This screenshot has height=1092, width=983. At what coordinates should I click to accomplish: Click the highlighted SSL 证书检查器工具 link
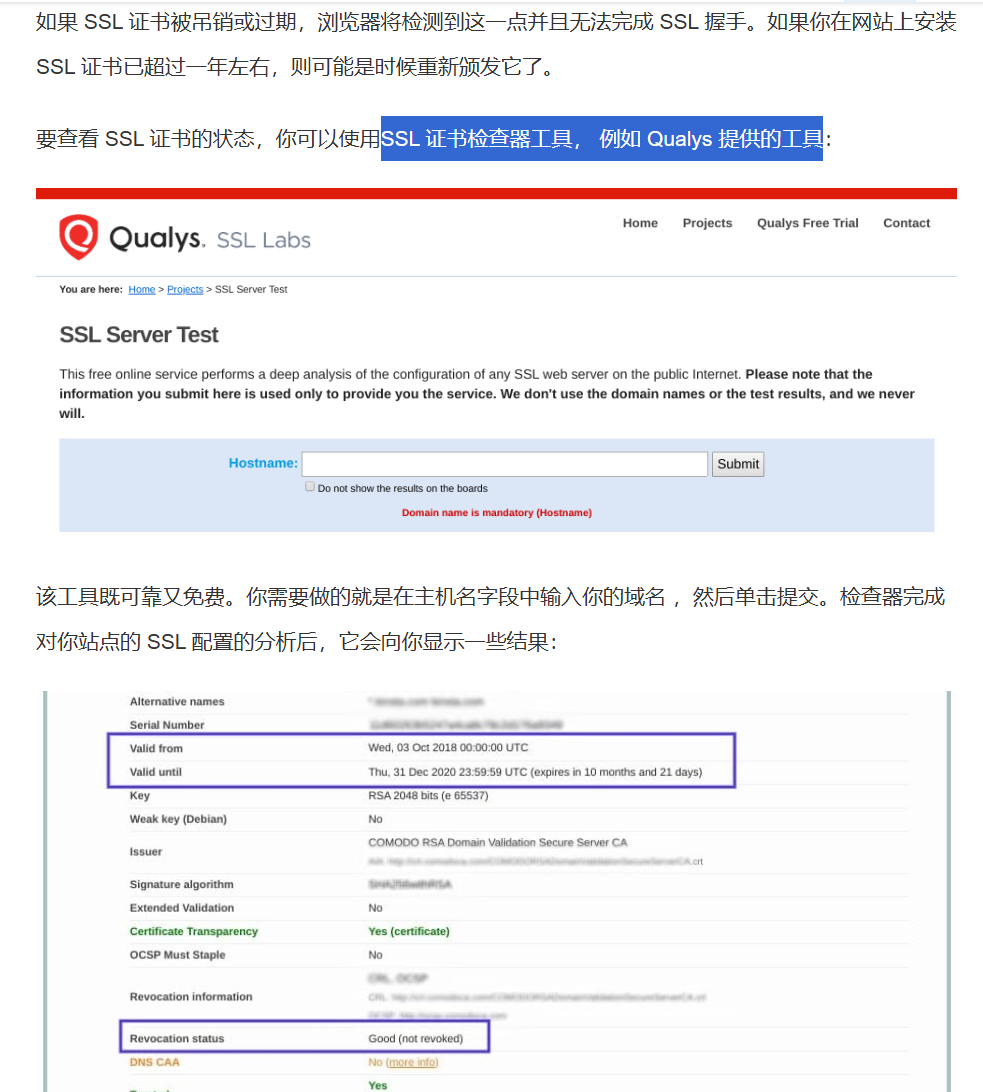[x=601, y=139]
